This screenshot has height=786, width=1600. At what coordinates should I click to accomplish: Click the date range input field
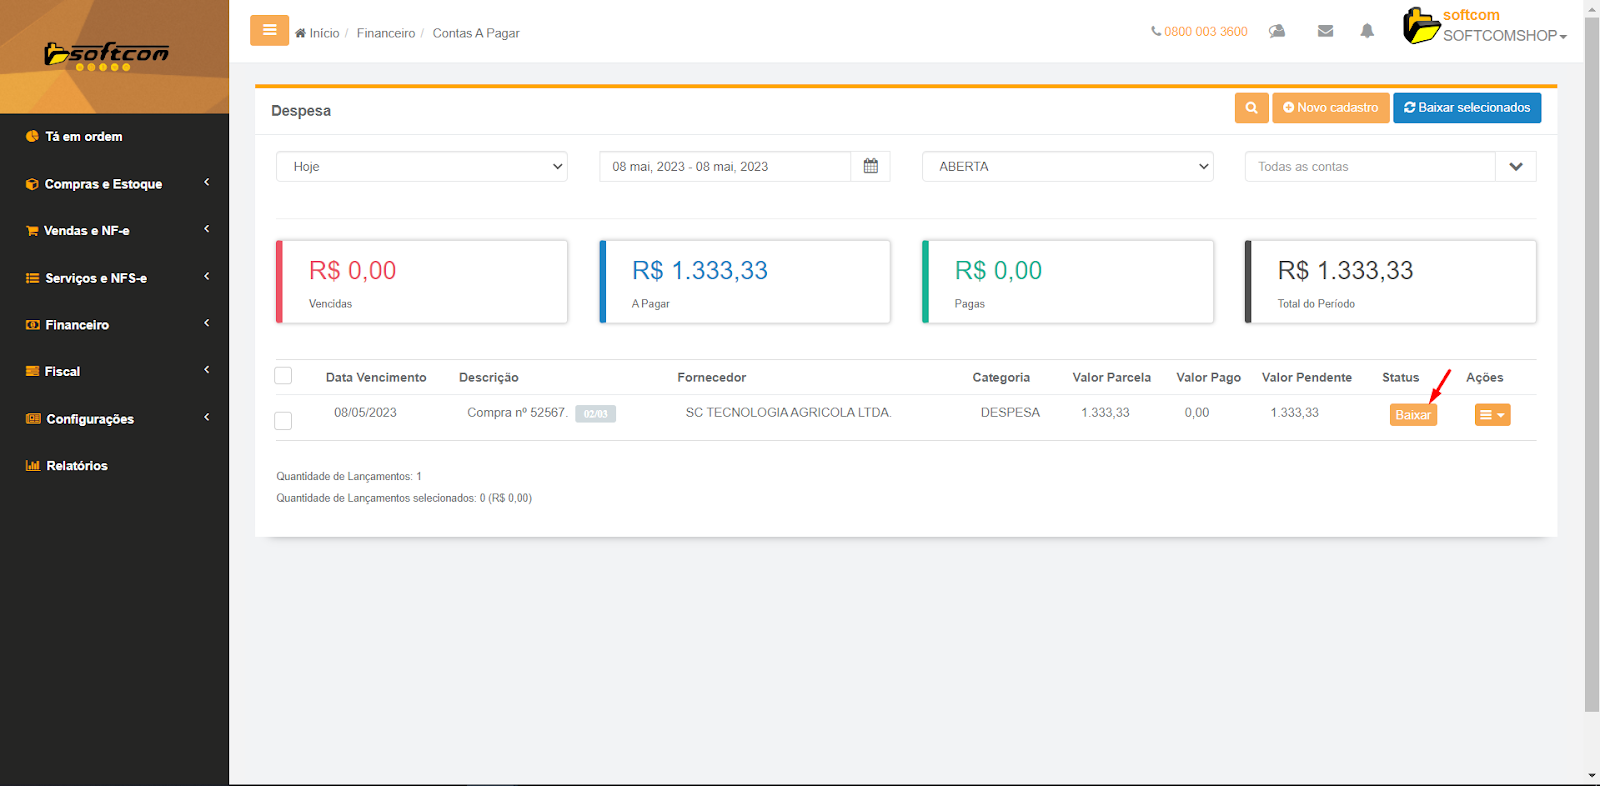coord(725,167)
